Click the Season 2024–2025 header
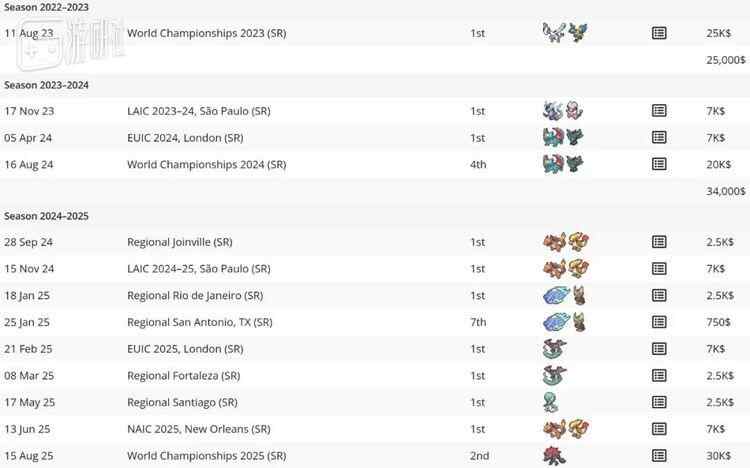The width and height of the screenshot is (750, 468). pos(46,216)
